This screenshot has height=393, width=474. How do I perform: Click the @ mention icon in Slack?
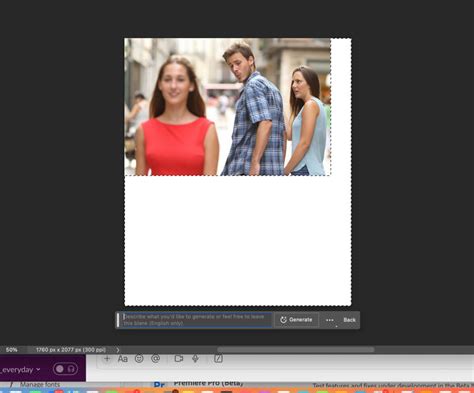pos(155,359)
